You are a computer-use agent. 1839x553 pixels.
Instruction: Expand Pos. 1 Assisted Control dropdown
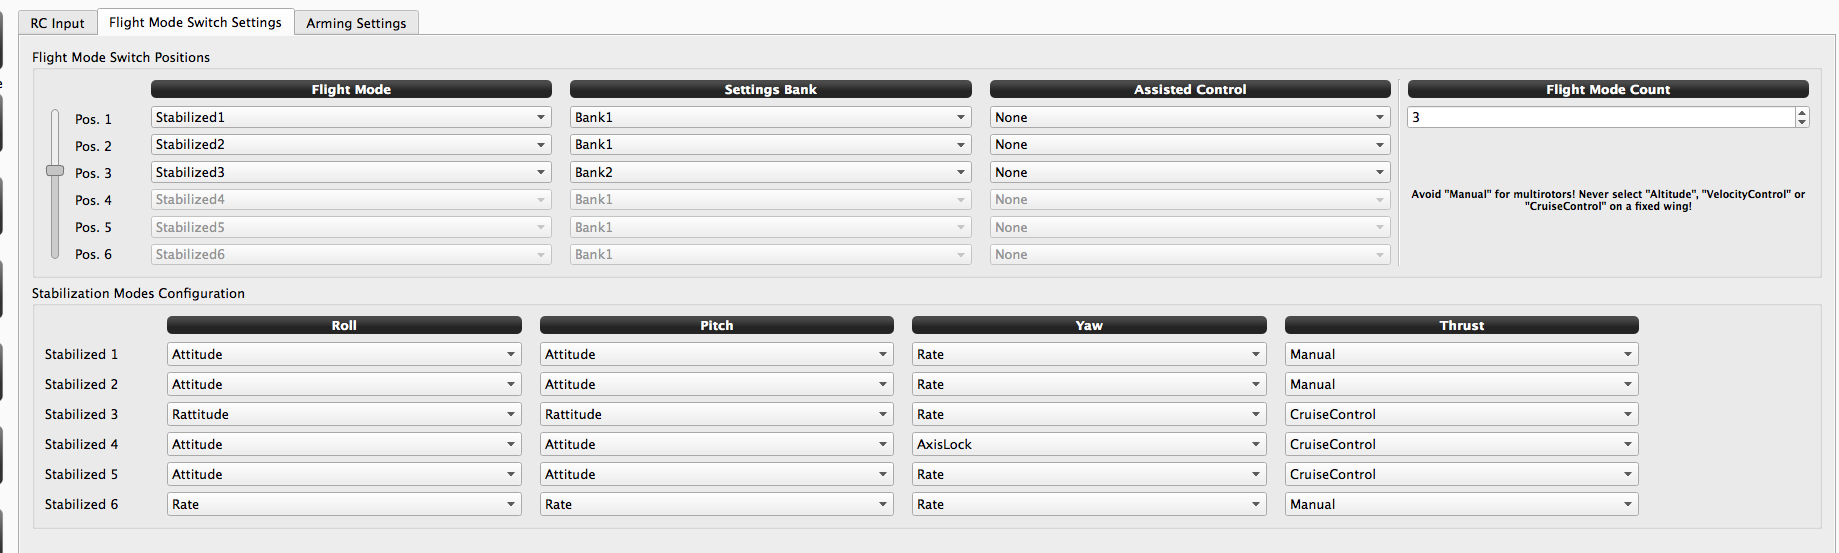tap(1190, 117)
